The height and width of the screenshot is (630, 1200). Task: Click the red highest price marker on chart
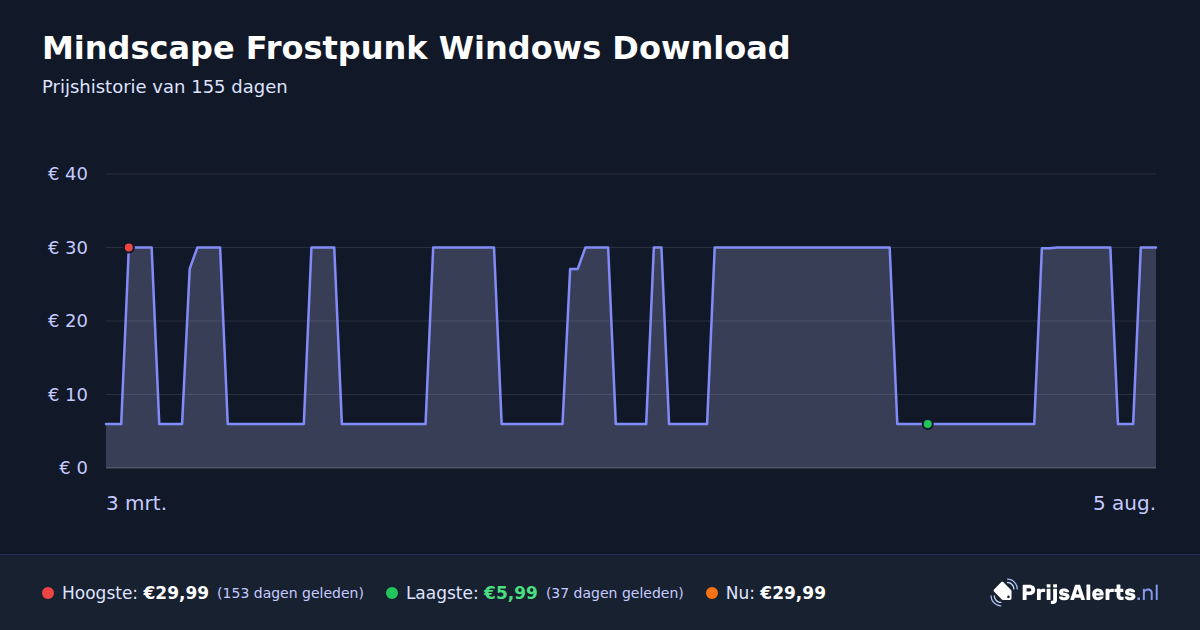pyautogui.click(x=128, y=247)
